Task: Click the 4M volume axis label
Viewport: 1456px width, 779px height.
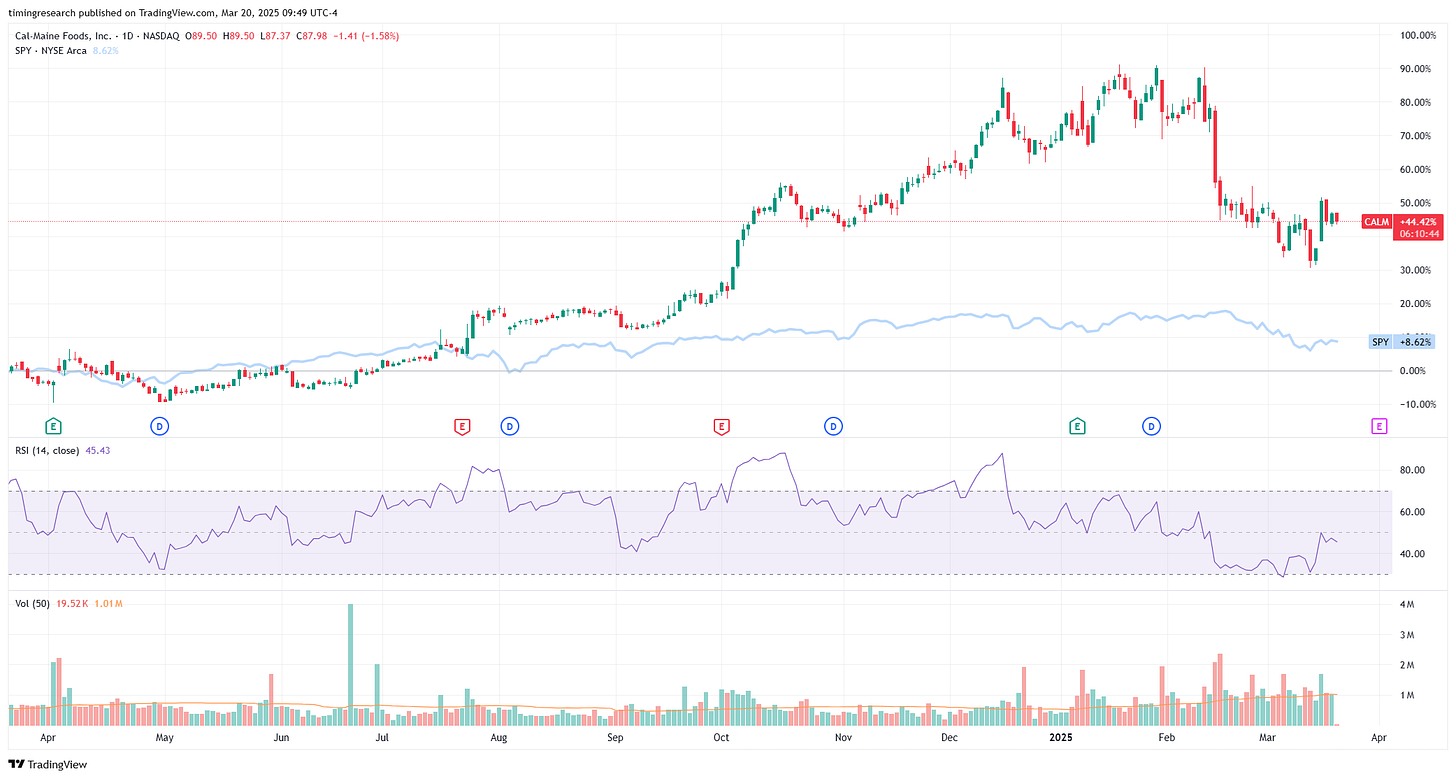Action: tap(1408, 605)
